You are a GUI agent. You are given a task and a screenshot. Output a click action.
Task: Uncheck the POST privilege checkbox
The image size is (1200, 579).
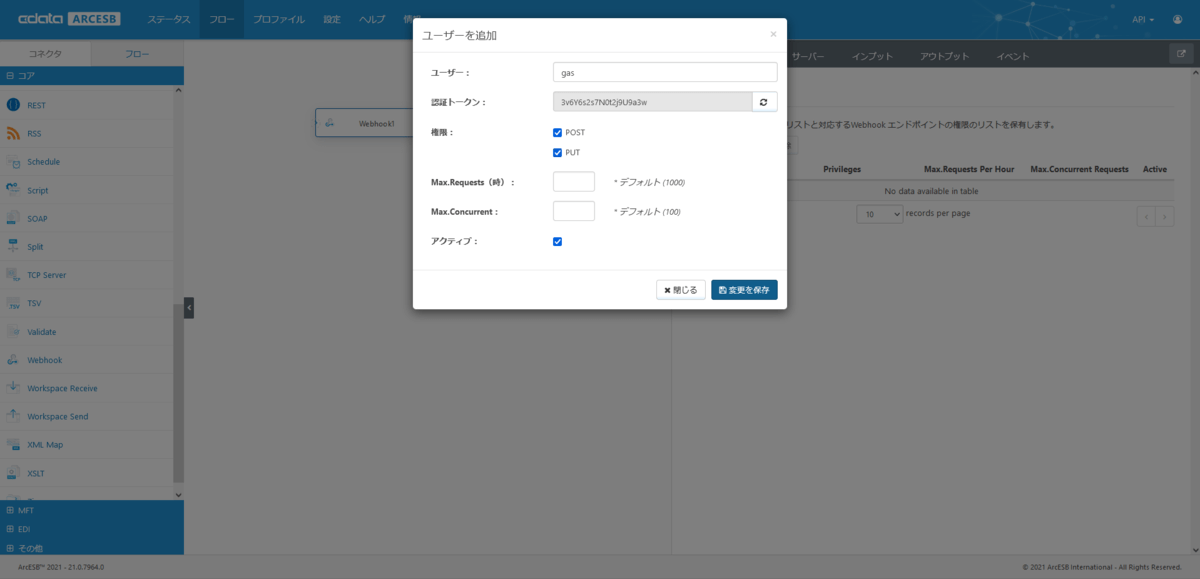[x=558, y=132]
